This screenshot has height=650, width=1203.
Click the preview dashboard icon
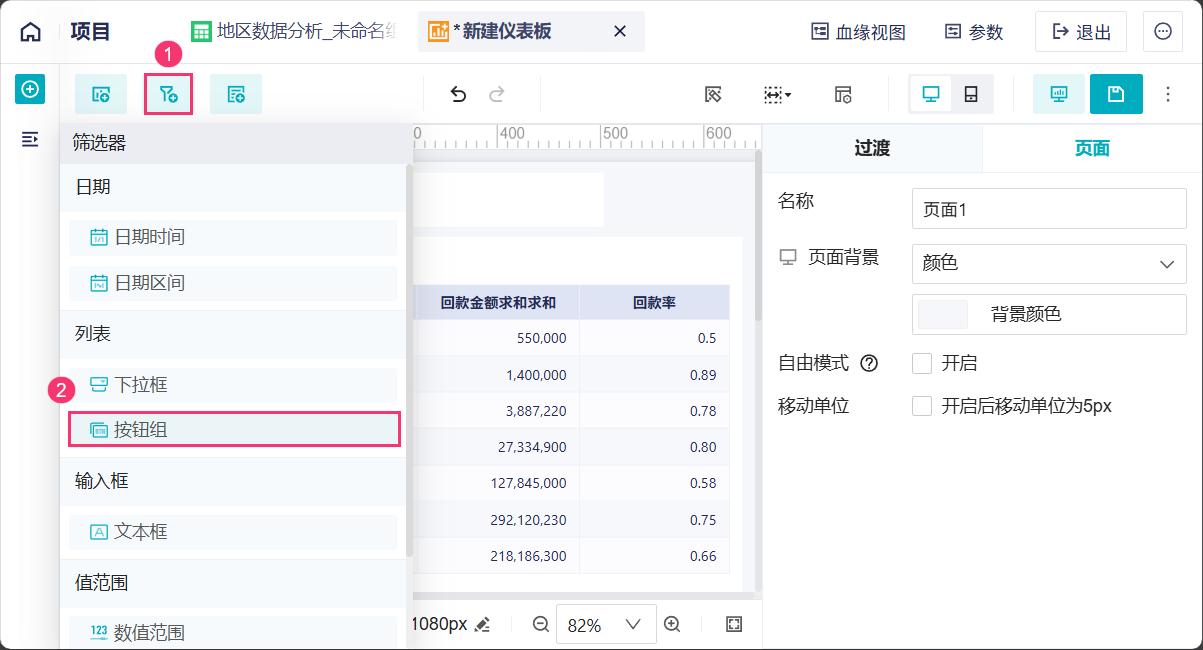click(1058, 94)
